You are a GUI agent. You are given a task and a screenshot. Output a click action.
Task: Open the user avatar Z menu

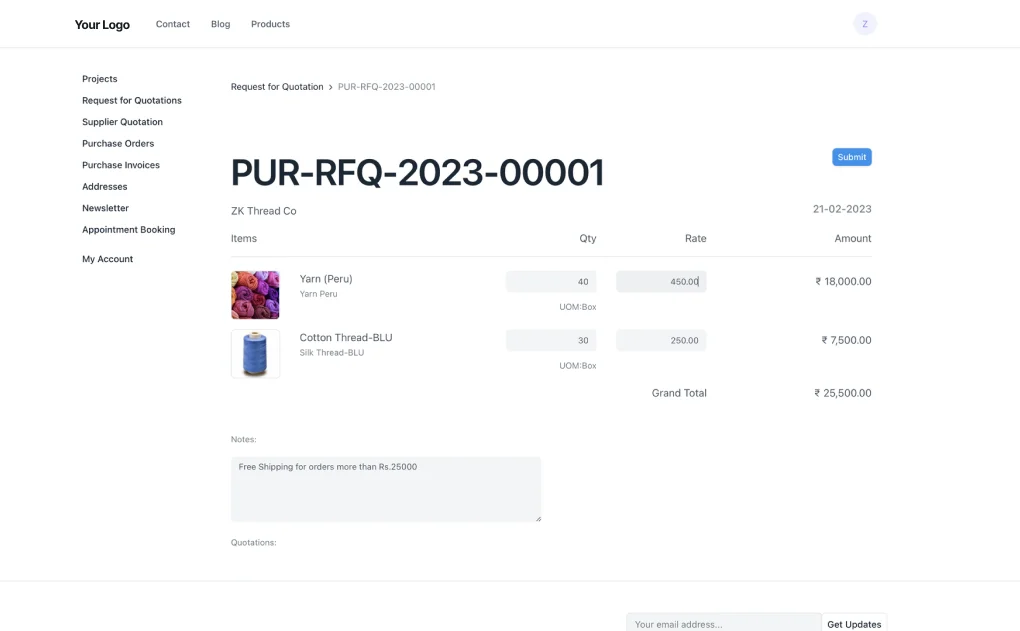(x=865, y=24)
